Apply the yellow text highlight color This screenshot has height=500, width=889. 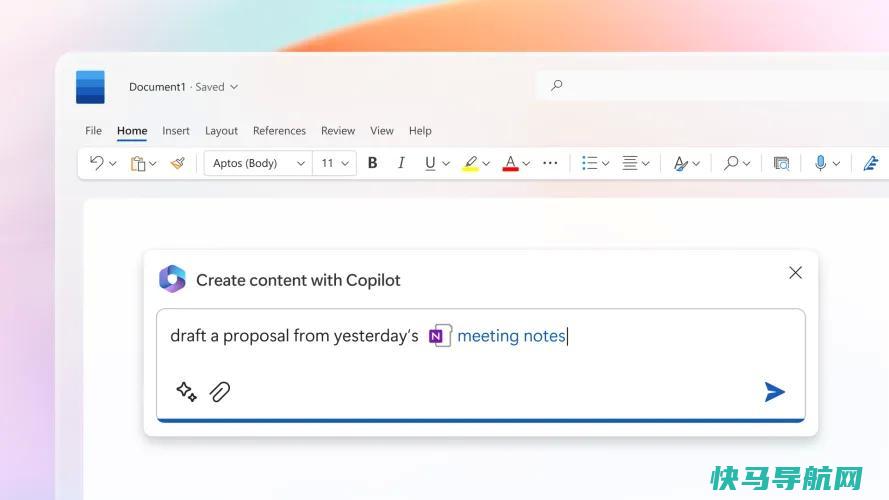point(471,163)
